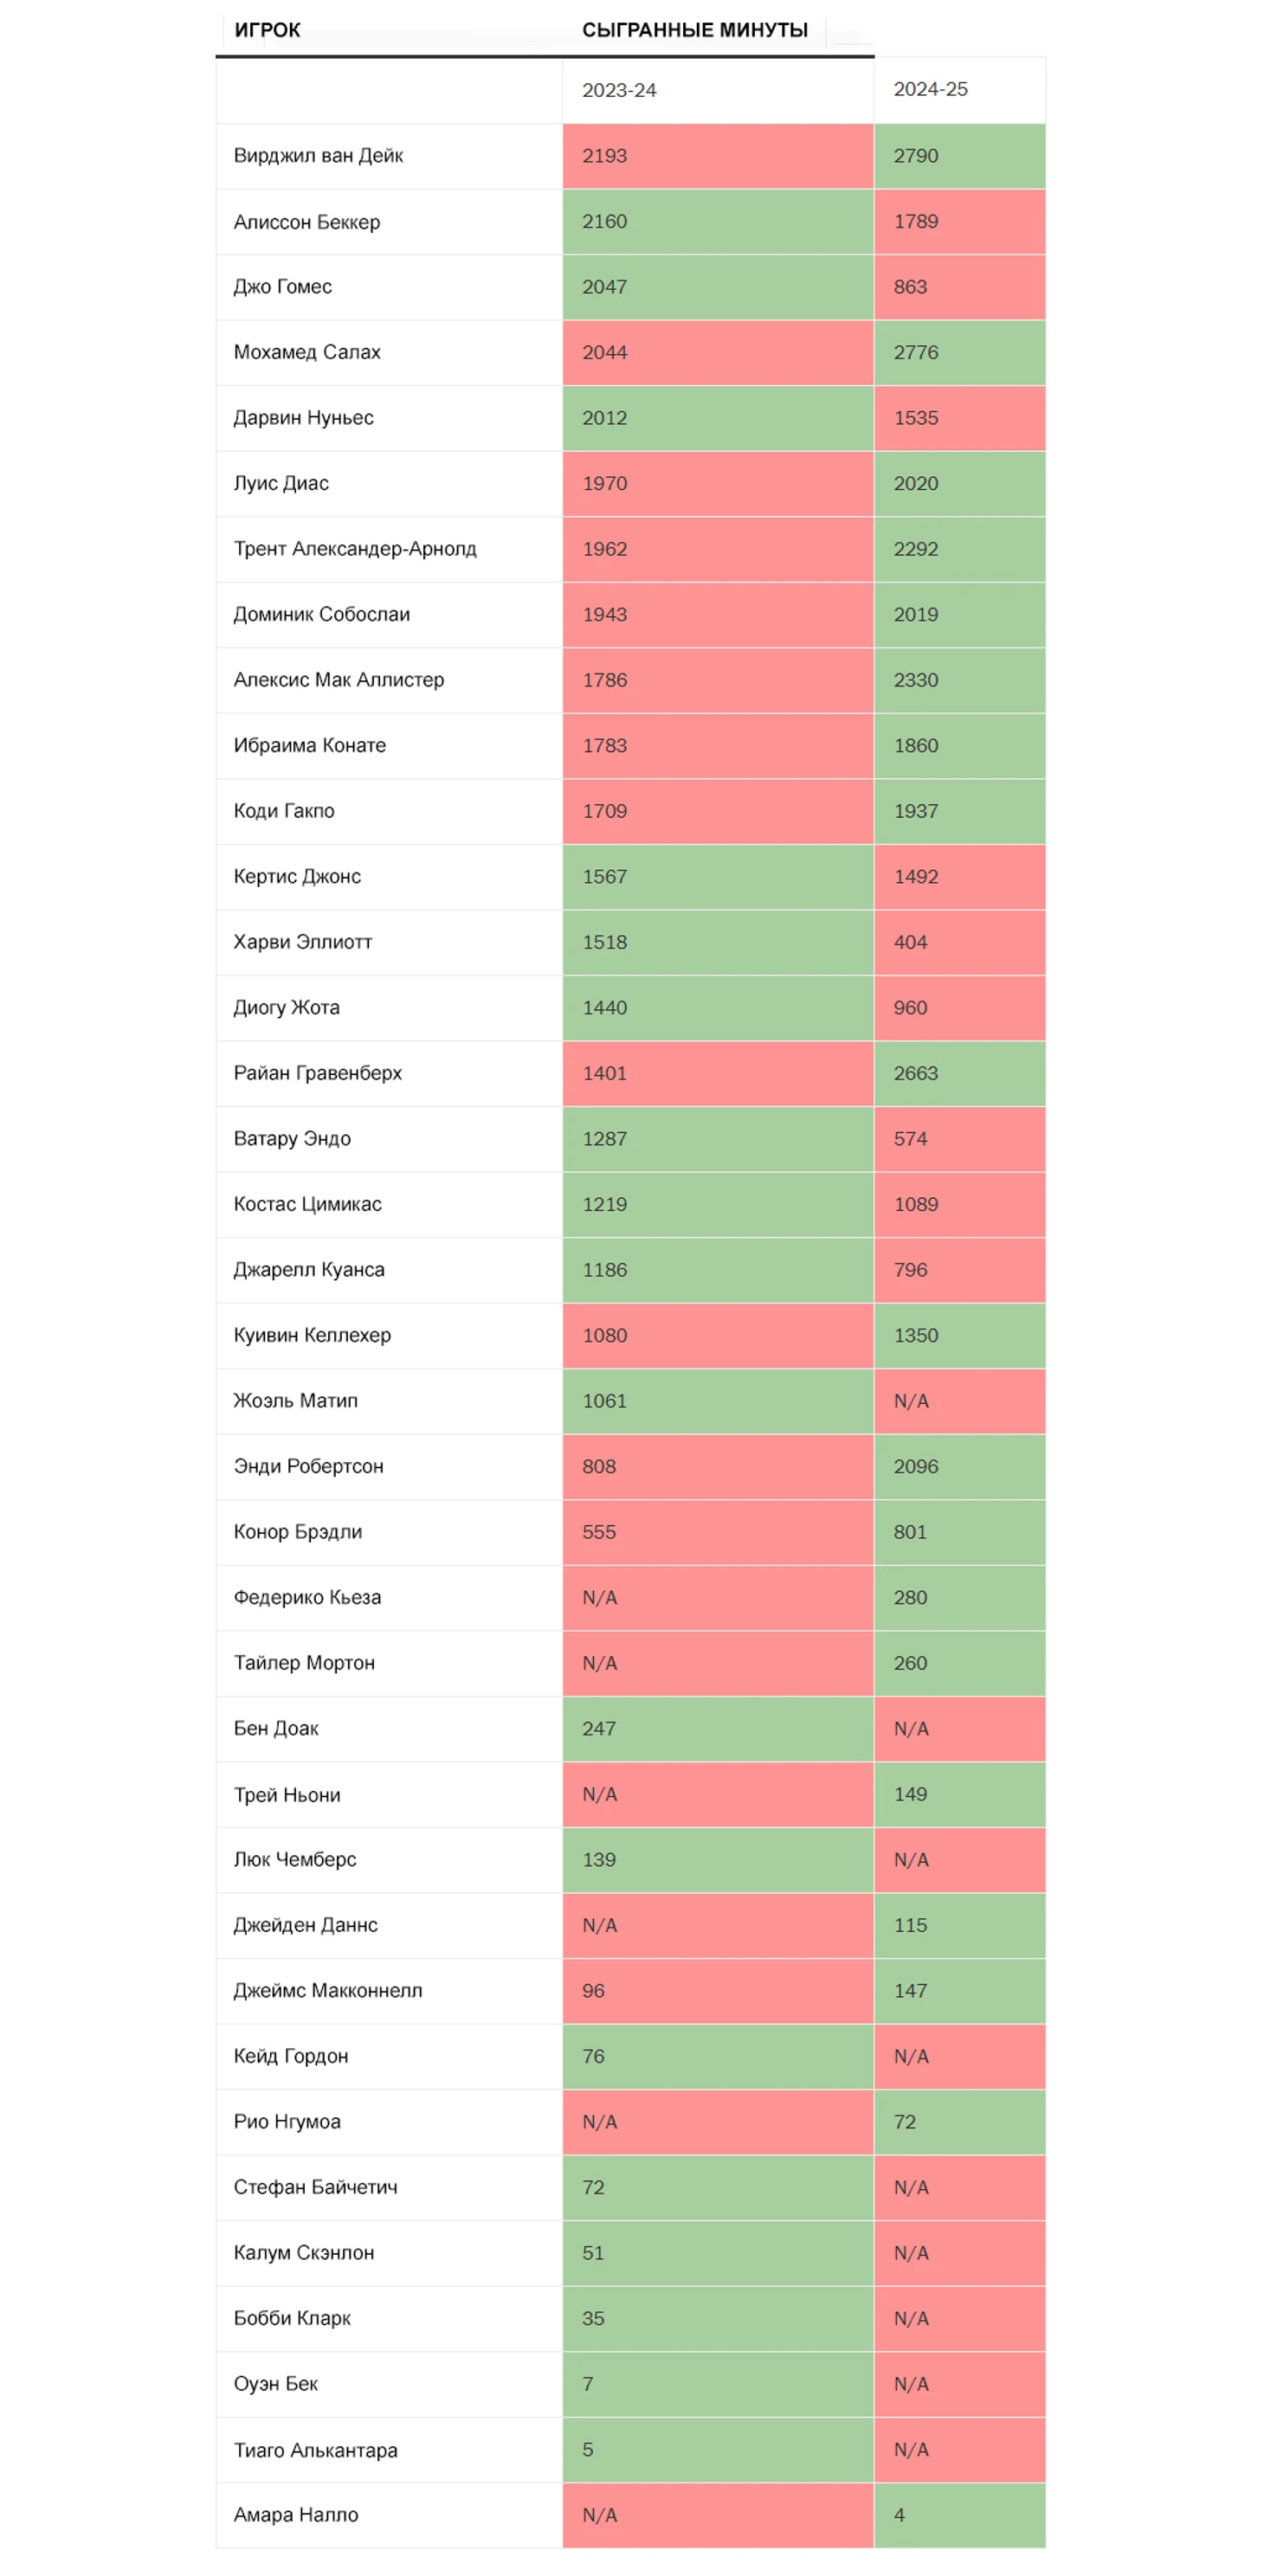Image resolution: width=1264 pixels, height=2576 pixels.
Task: Click the "СЫГРАННЫЕ МИНУТЫ" header
Action: 694,30
